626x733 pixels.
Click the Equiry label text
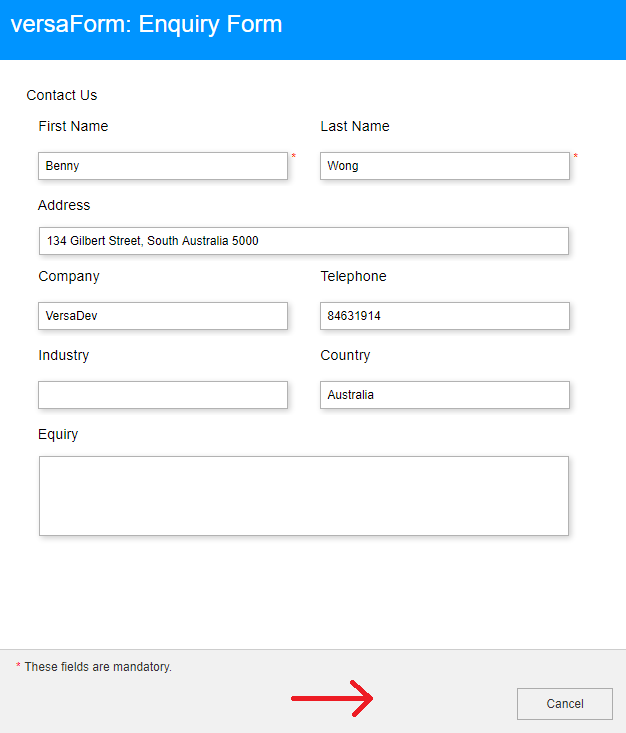(58, 434)
